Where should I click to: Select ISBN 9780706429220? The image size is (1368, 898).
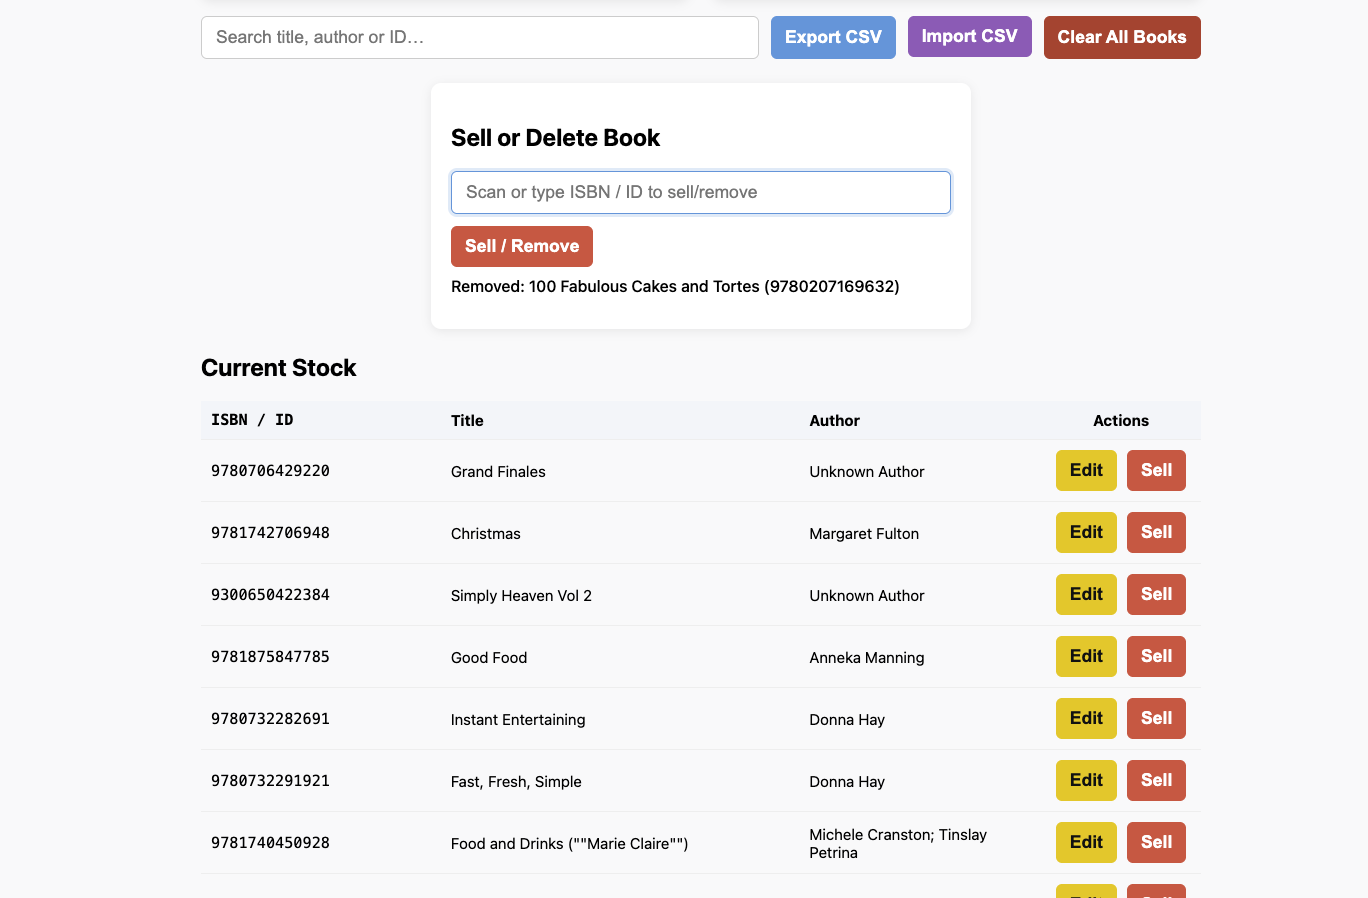click(x=270, y=471)
